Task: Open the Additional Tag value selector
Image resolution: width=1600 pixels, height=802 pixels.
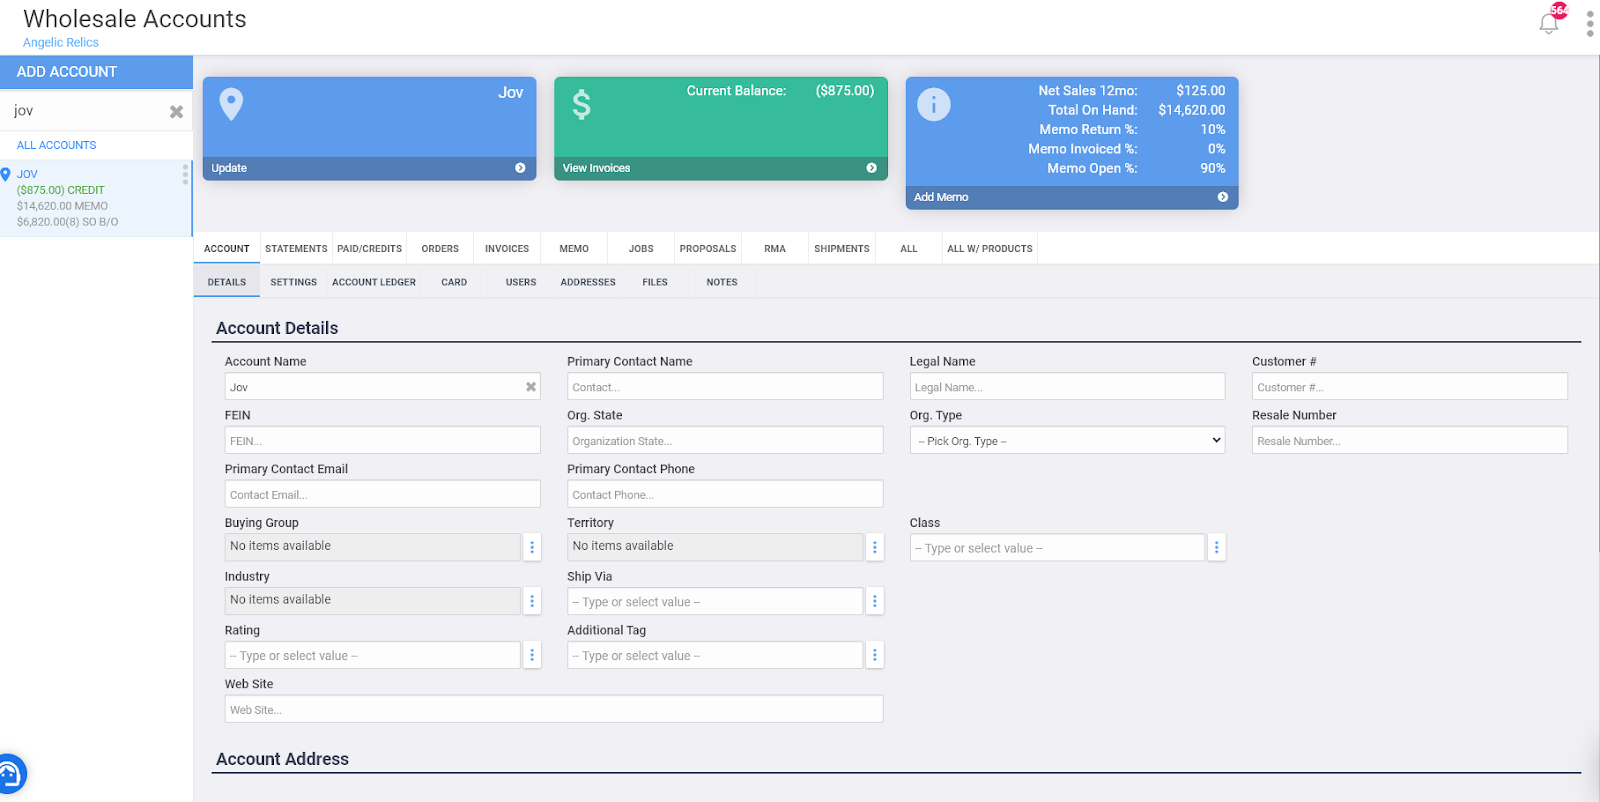Action: pos(715,656)
